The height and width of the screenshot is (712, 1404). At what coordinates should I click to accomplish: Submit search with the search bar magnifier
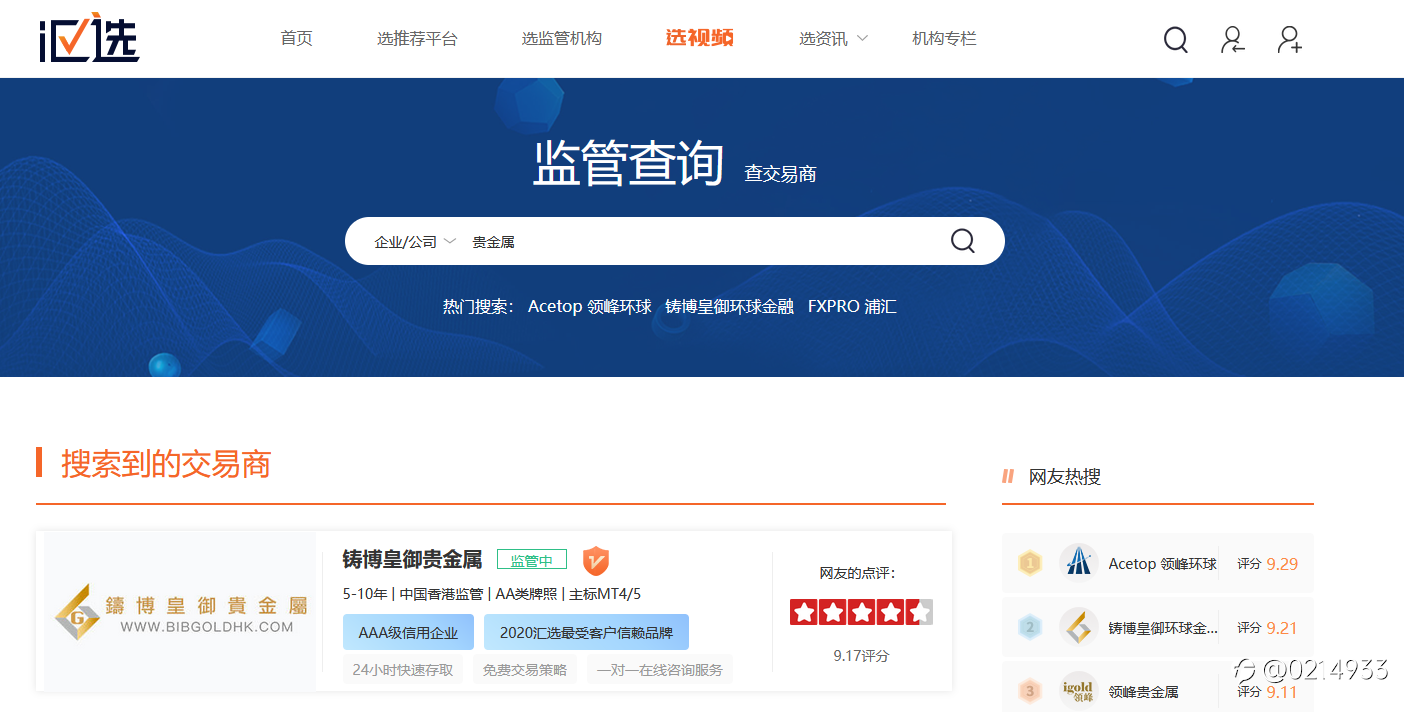(962, 241)
